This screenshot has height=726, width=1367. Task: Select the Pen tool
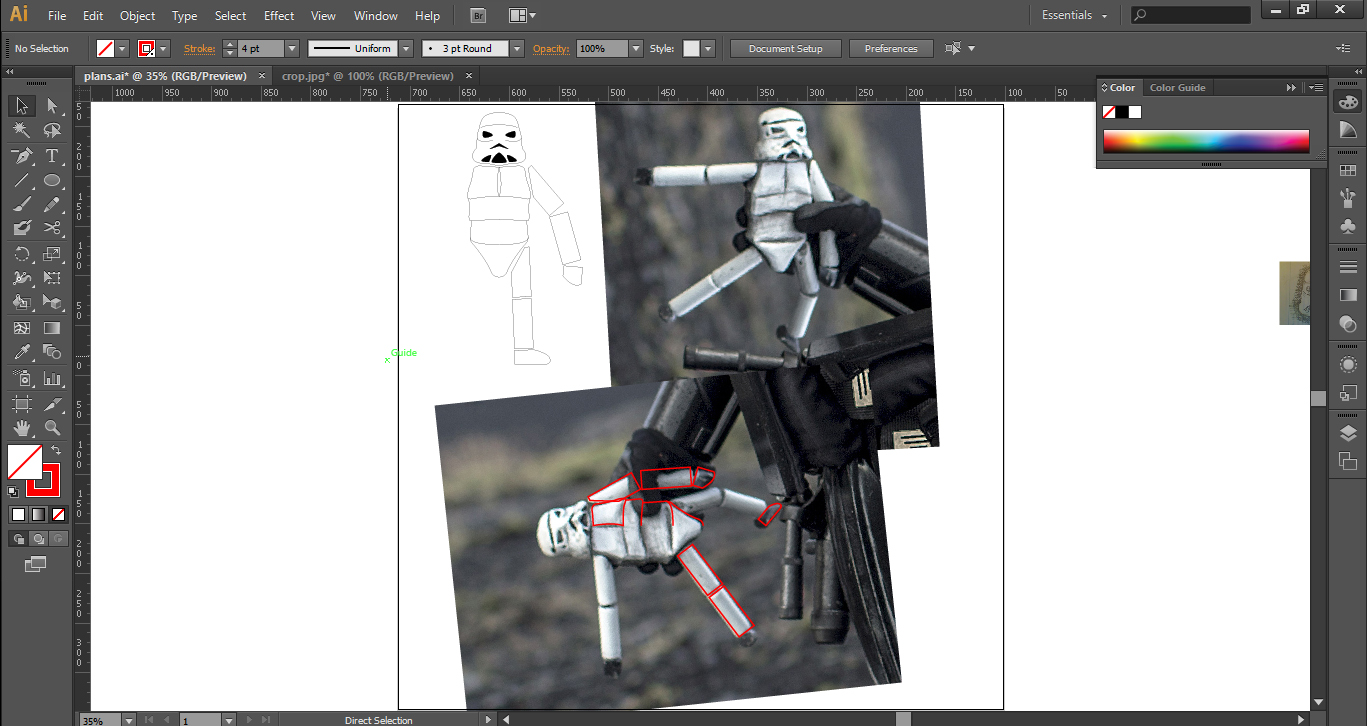coord(21,156)
